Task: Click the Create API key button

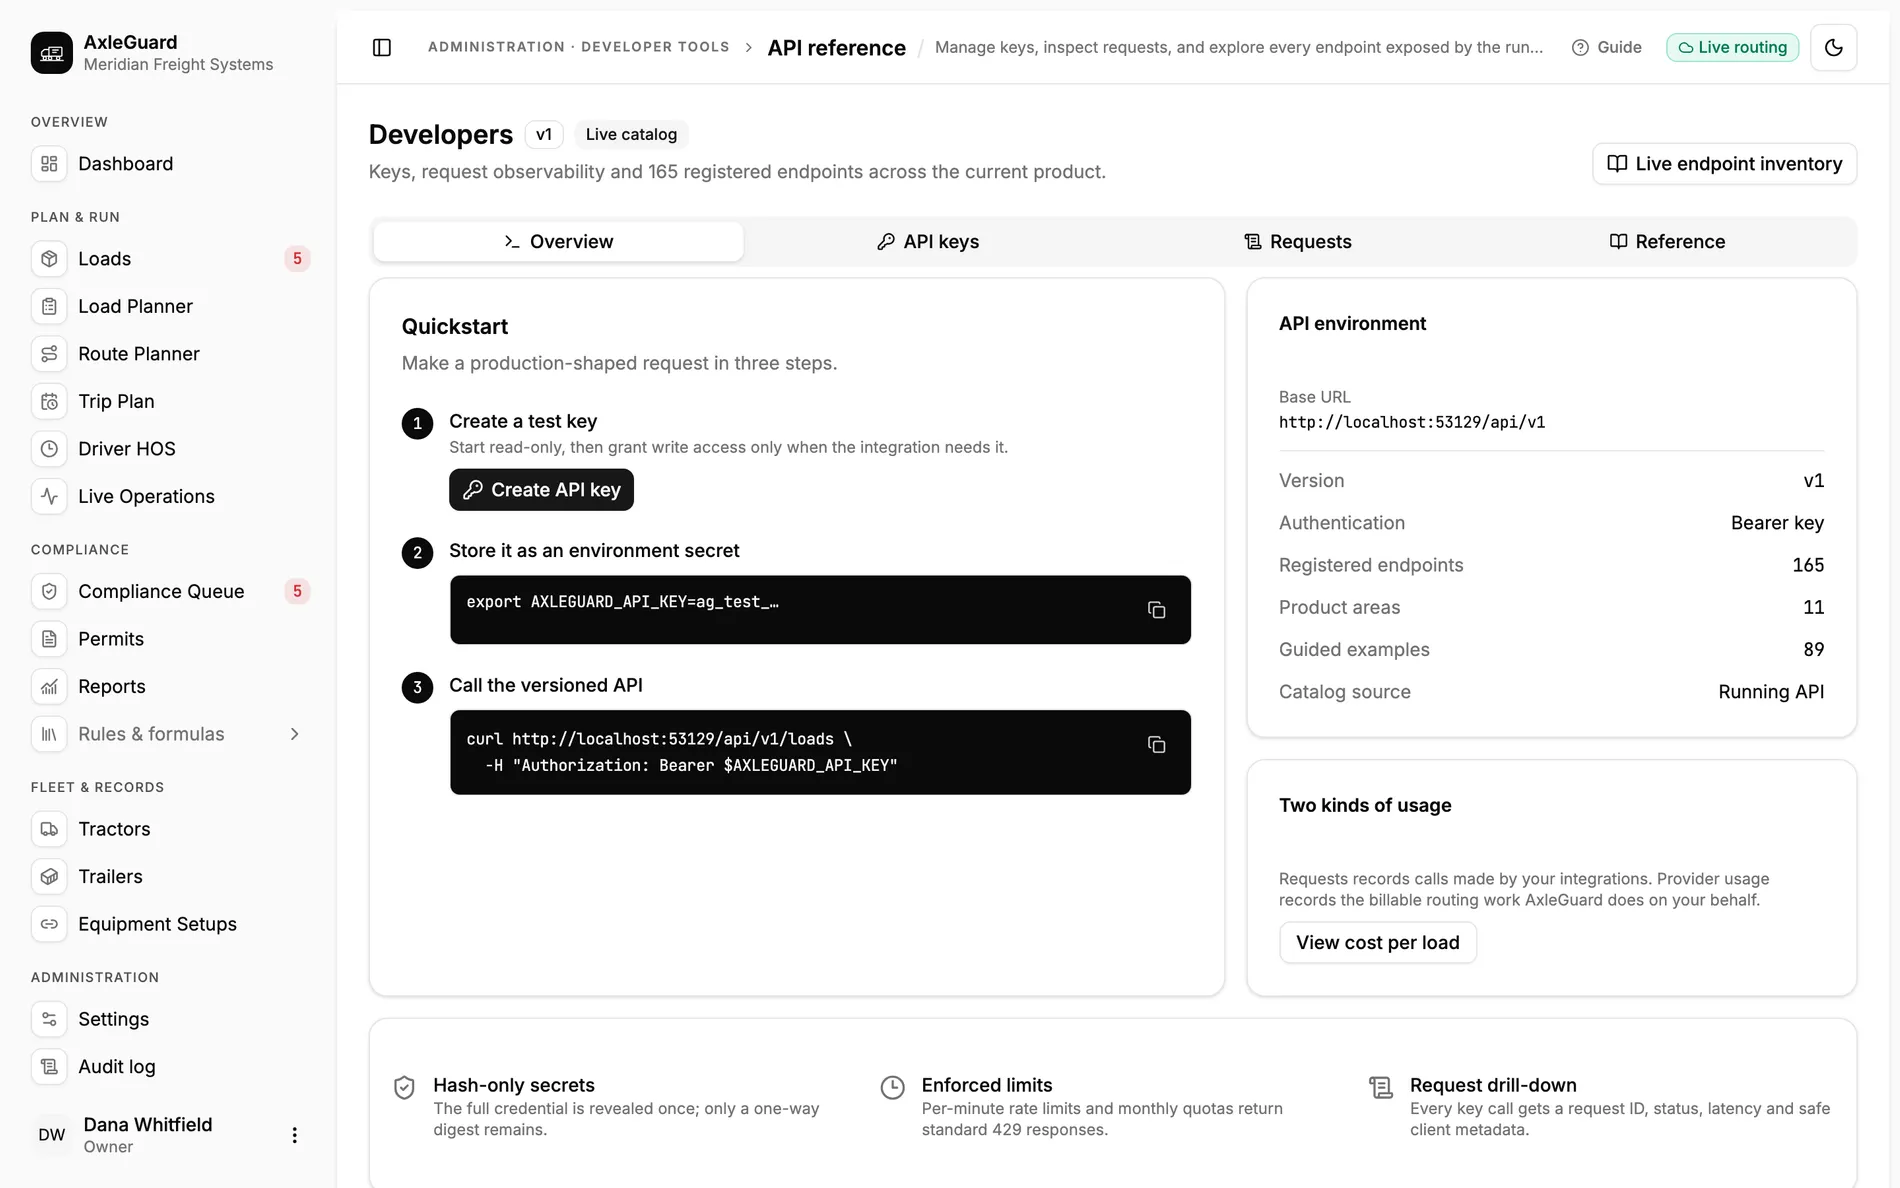Action: [x=541, y=490]
